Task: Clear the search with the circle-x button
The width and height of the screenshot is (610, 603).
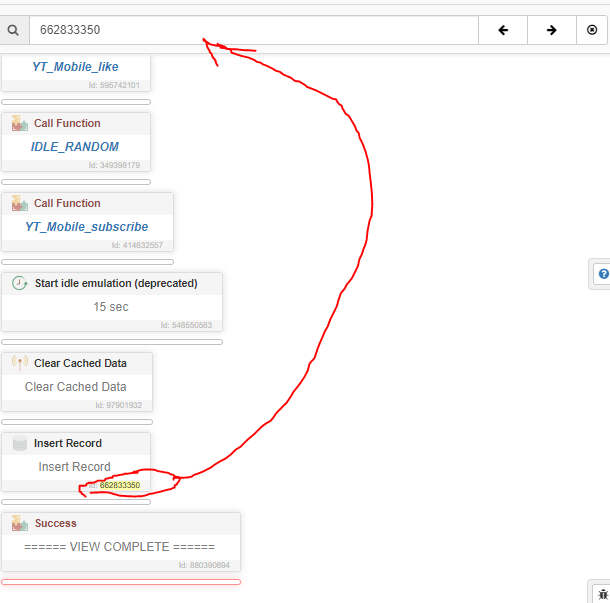Action: click(592, 30)
